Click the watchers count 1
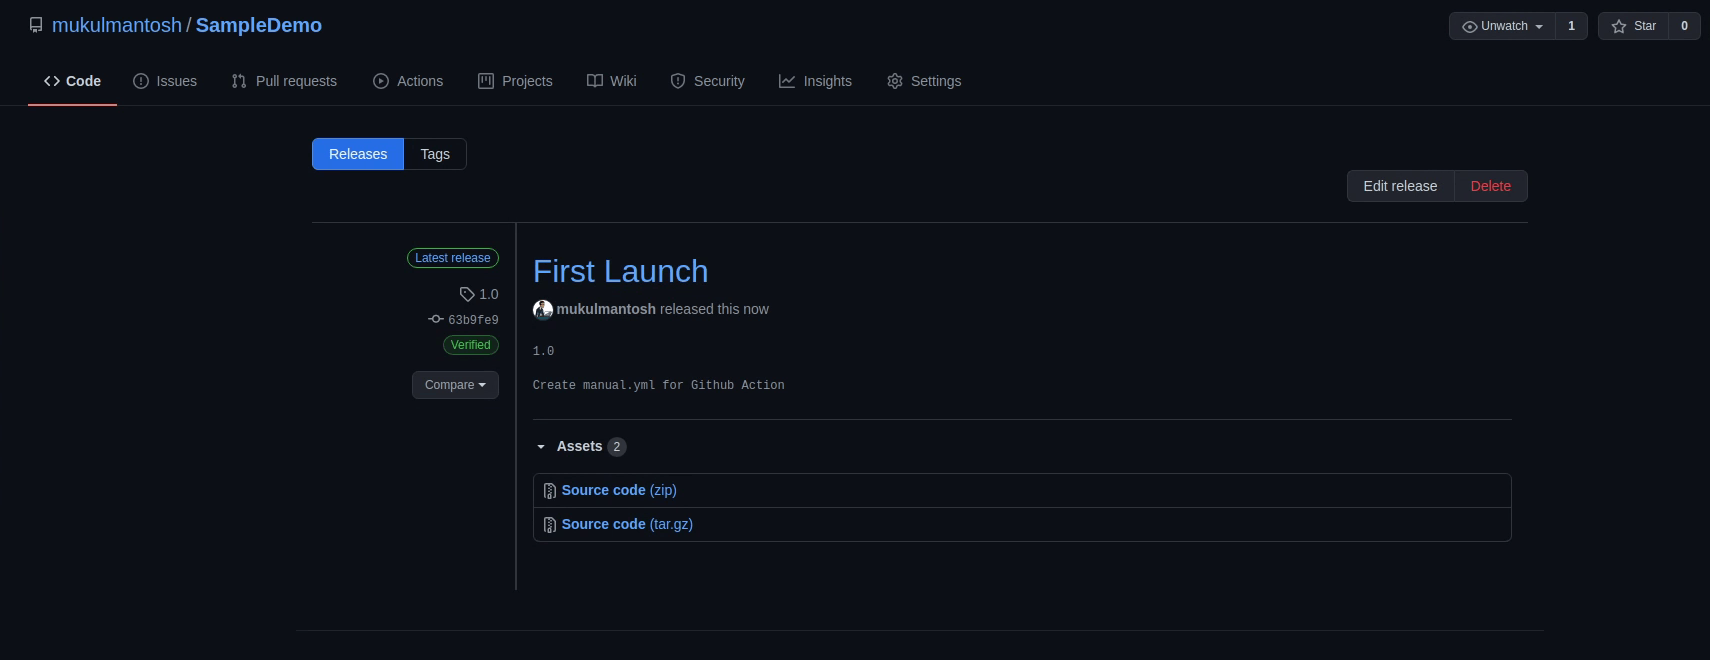Image resolution: width=1710 pixels, height=660 pixels. [x=1571, y=26]
